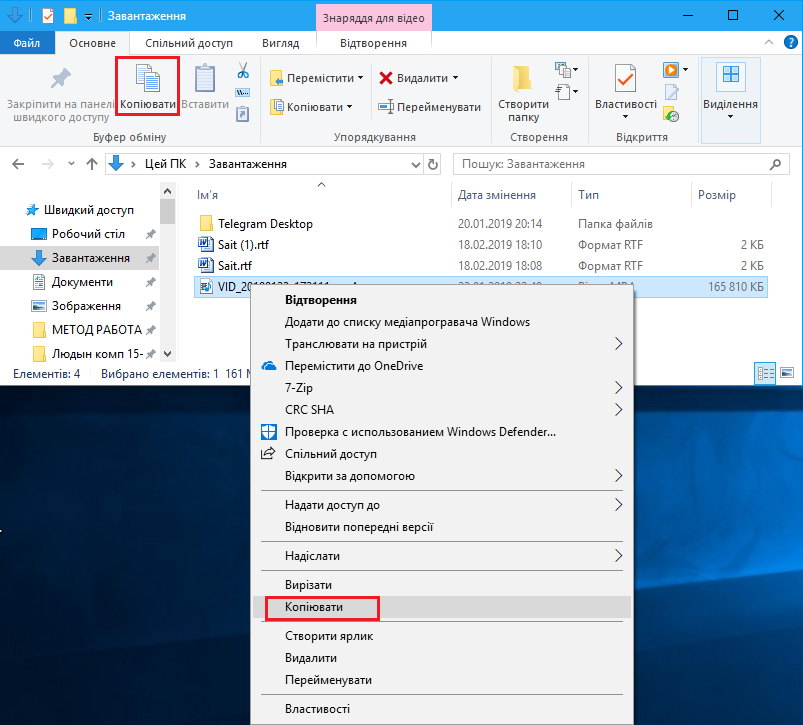Click the Властивості checkmark icon

625,79
